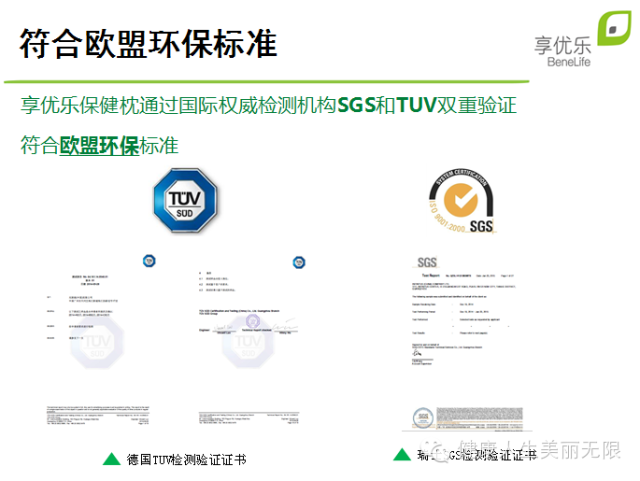Click the caption 德国TUV检测验证证书
This screenshot has height=481, width=640.
click(x=187, y=459)
